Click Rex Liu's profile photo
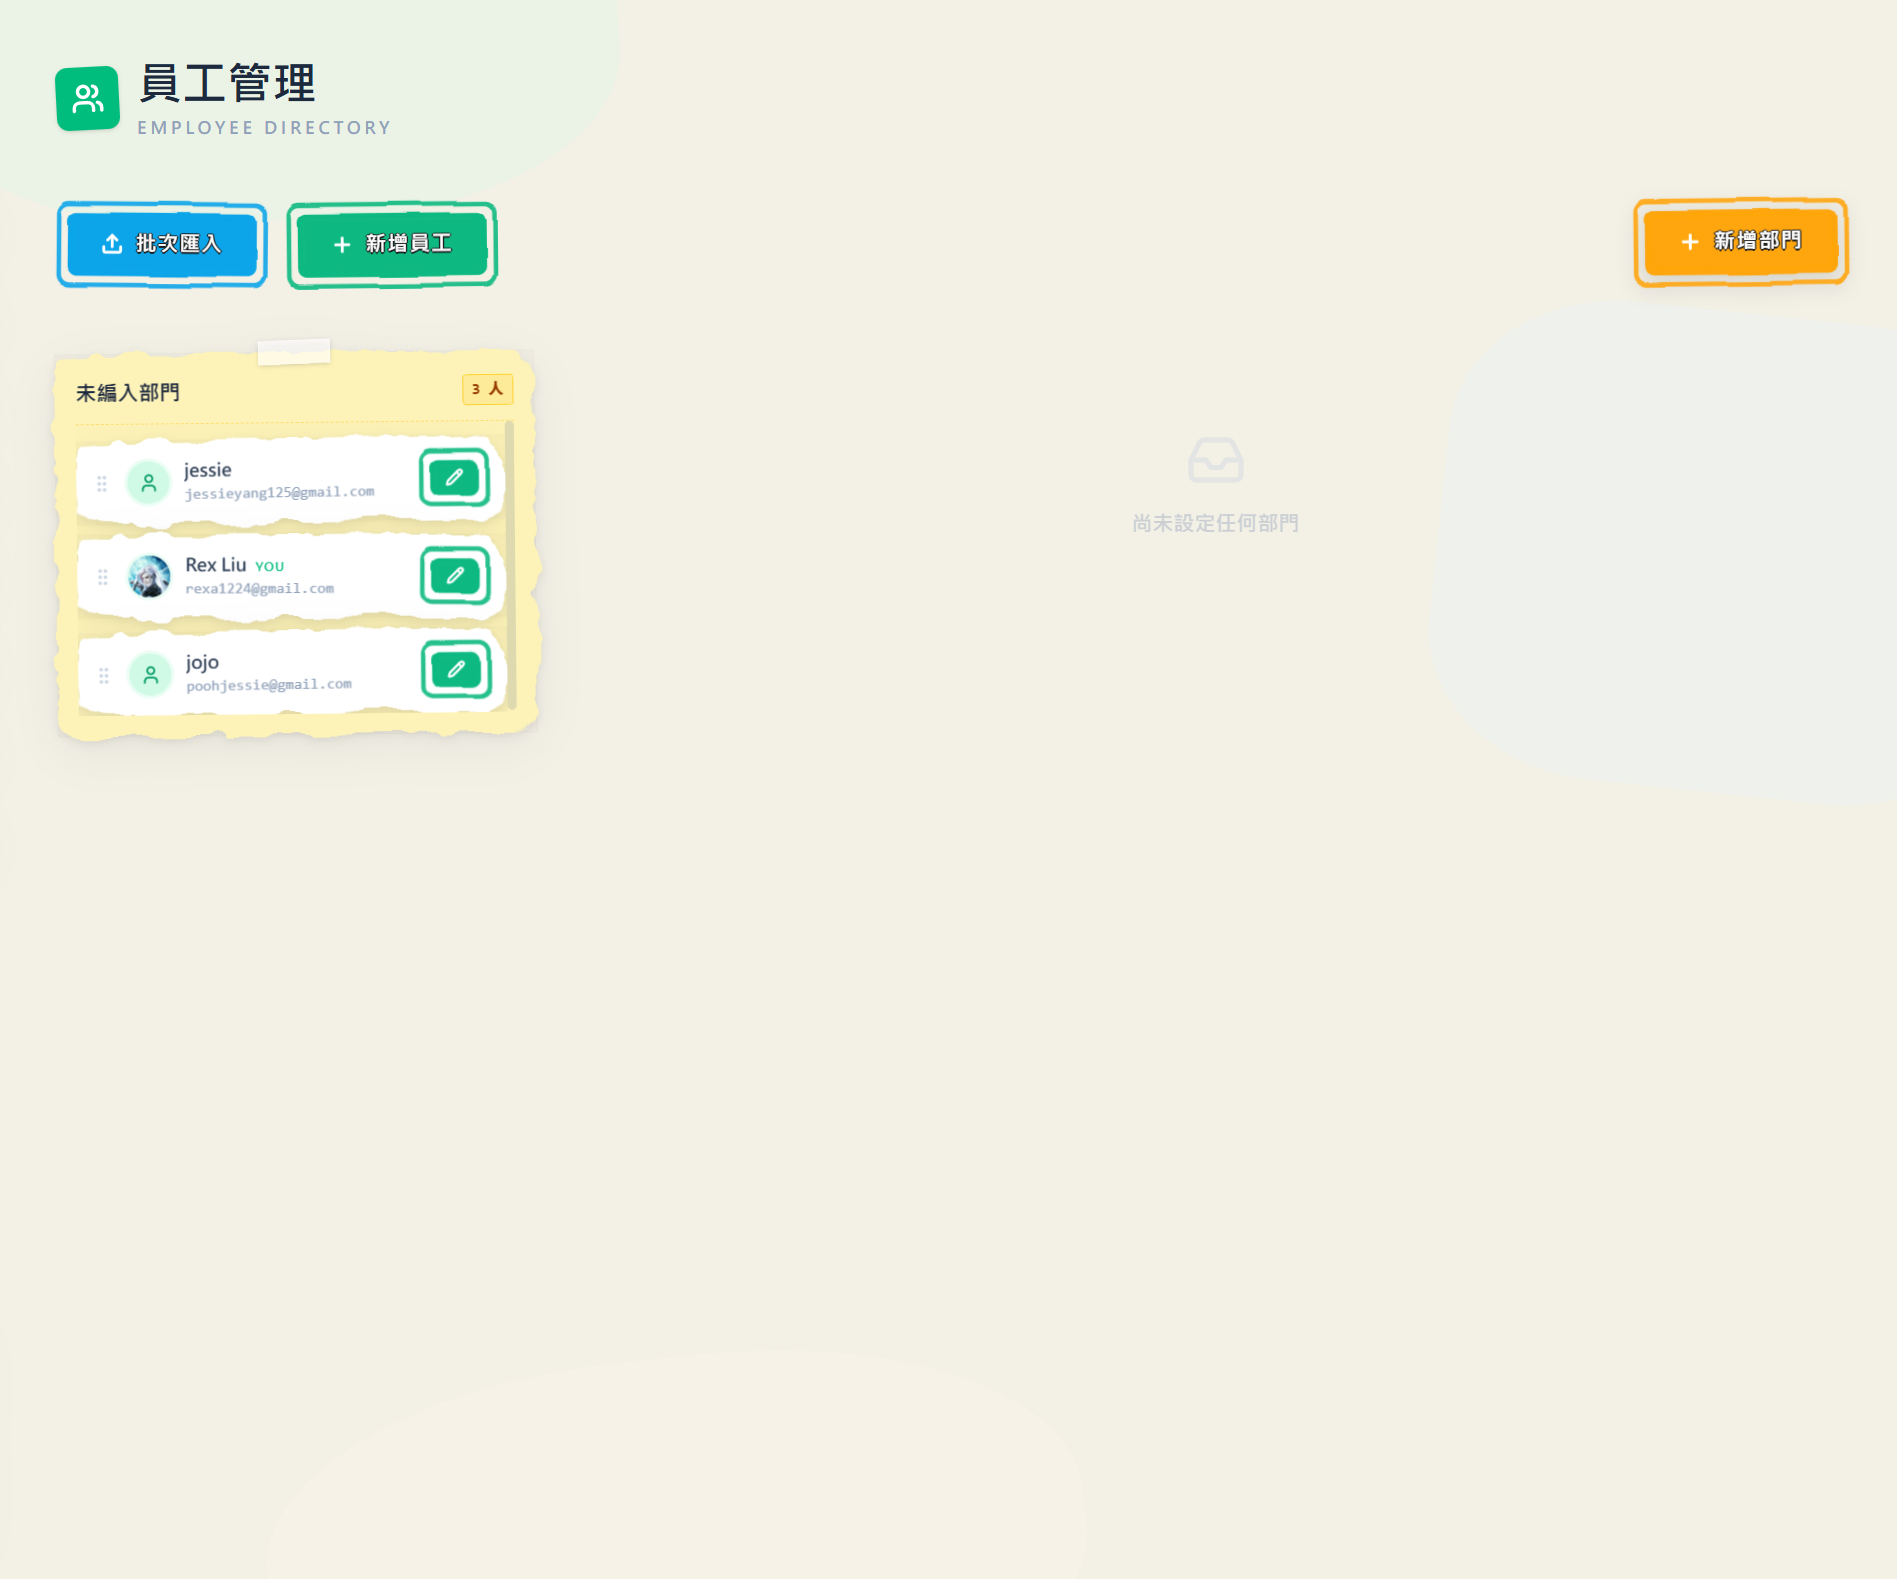The height and width of the screenshot is (1579, 1897). (x=150, y=577)
